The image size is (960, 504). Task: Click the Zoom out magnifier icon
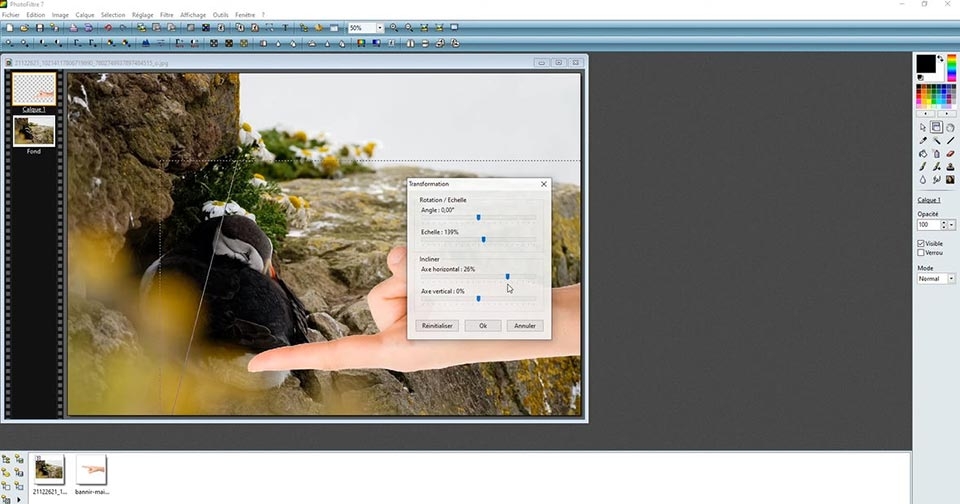pos(408,28)
